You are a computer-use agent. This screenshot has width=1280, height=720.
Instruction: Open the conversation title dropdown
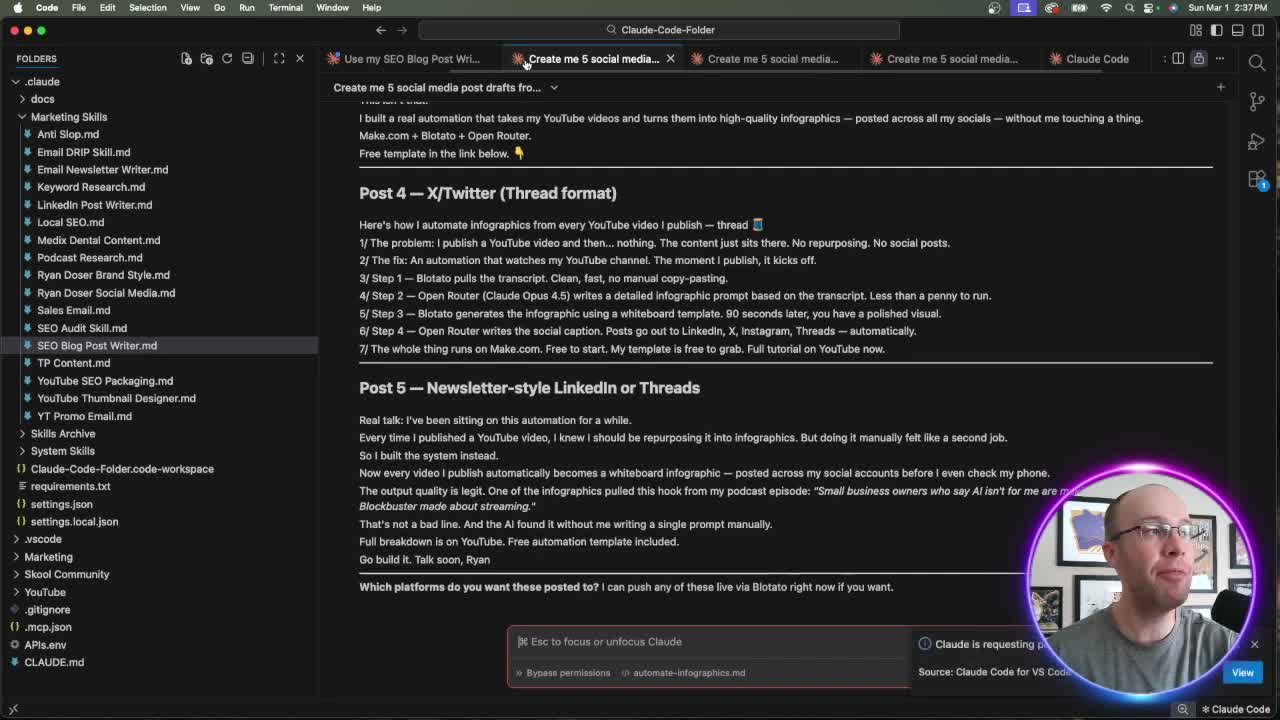click(x=446, y=87)
